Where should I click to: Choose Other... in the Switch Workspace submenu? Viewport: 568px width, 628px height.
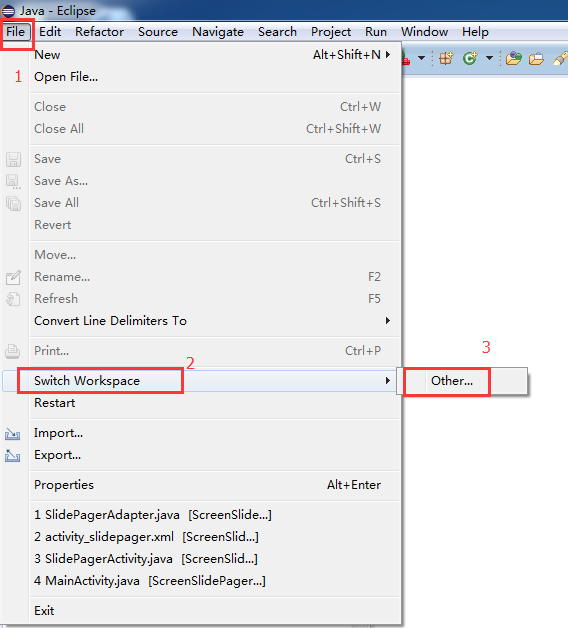pos(462,381)
